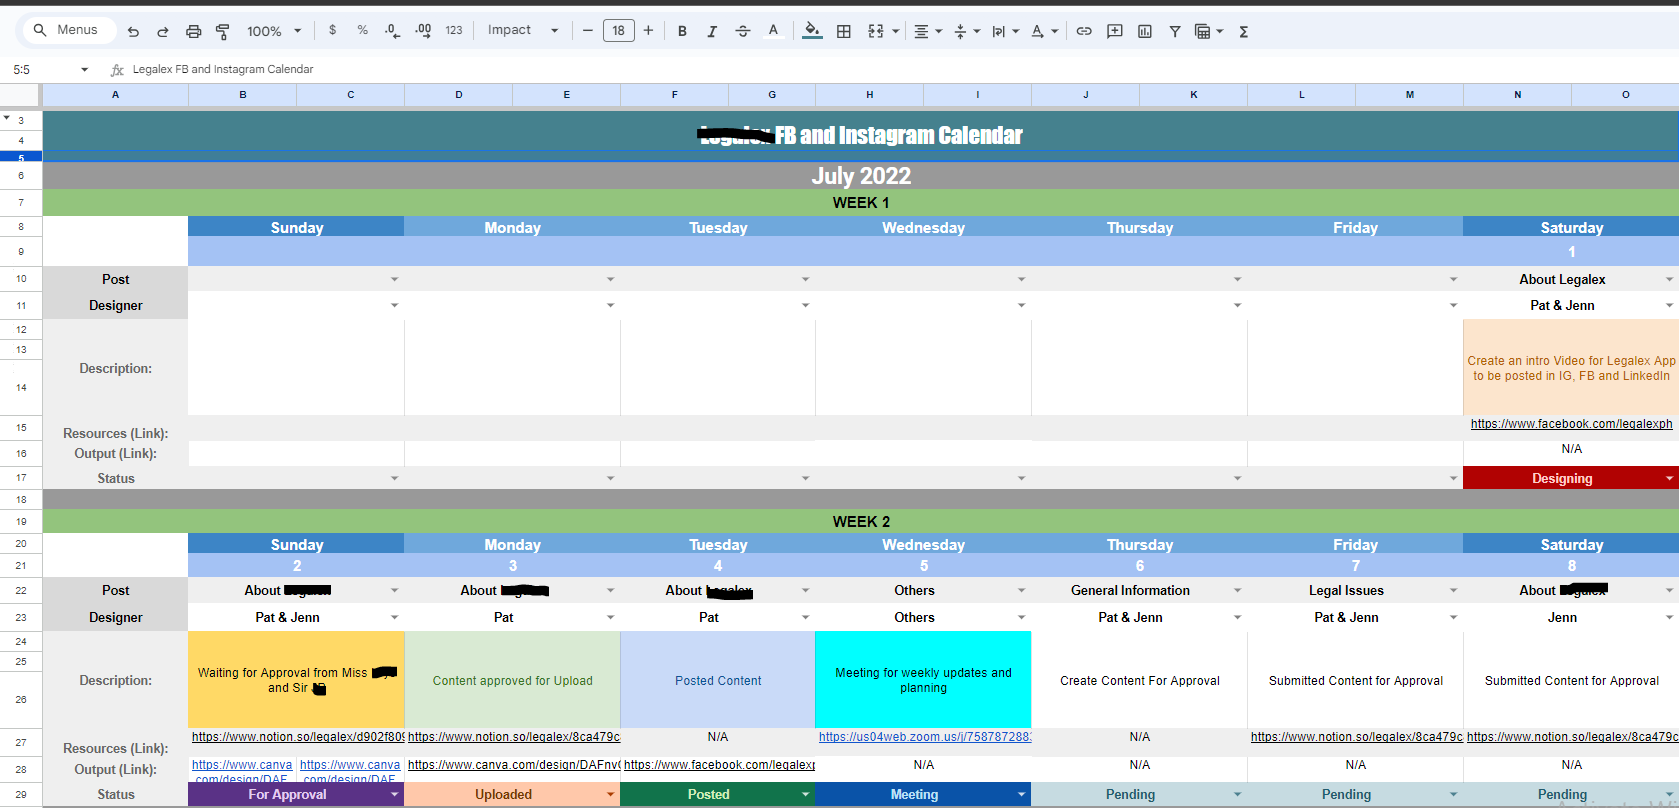Screen dimensions: 1679x808
Task: Open the Jenn designer dropdown under Saturday
Action: [1669, 617]
